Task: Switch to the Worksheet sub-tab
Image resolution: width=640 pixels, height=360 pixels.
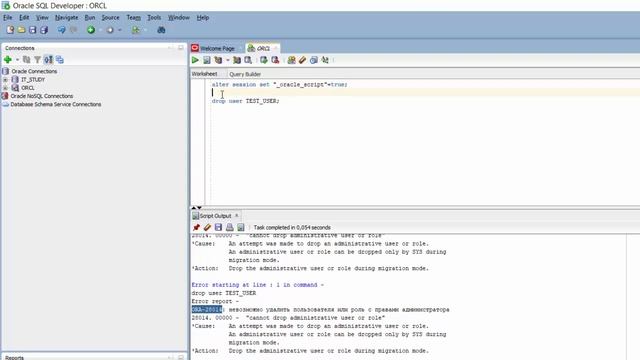Action: point(204,74)
